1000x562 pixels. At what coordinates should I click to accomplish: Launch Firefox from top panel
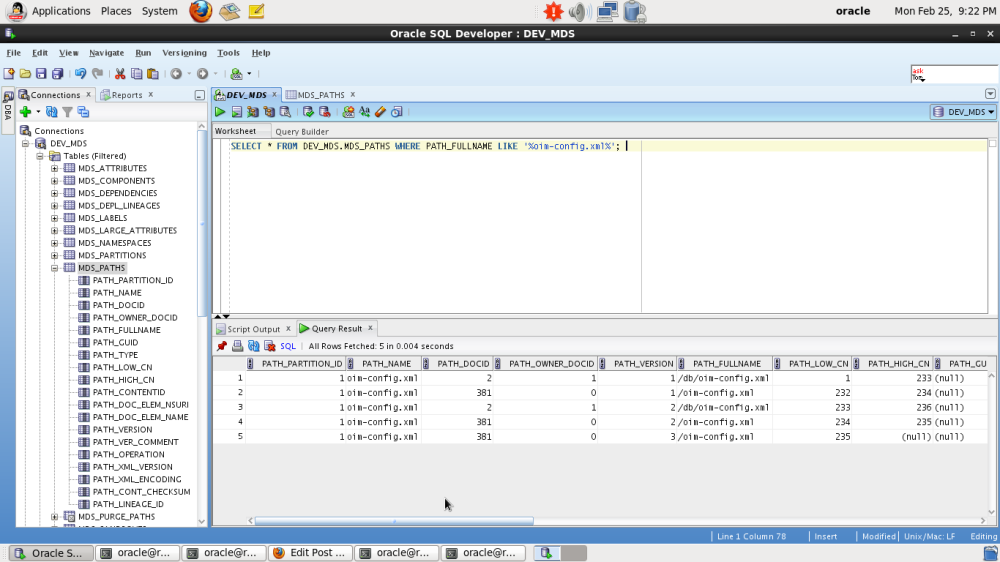[200, 11]
